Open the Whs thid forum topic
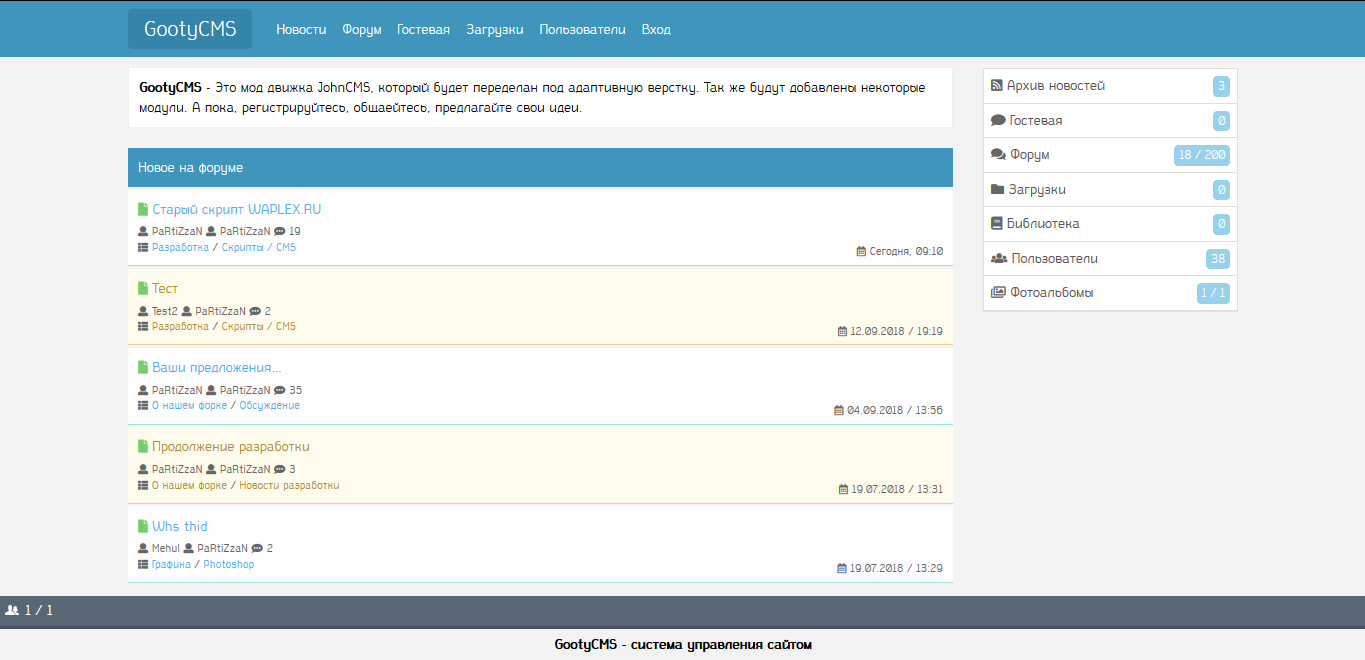Image resolution: width=1365 pixels, height=660 pixels. 179,526
